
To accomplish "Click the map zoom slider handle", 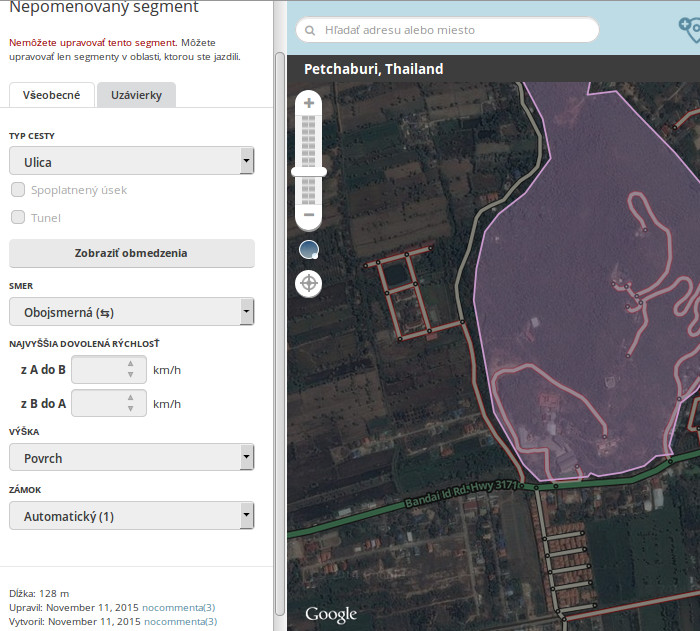I will pyautogui.click(x=308, y=172).
